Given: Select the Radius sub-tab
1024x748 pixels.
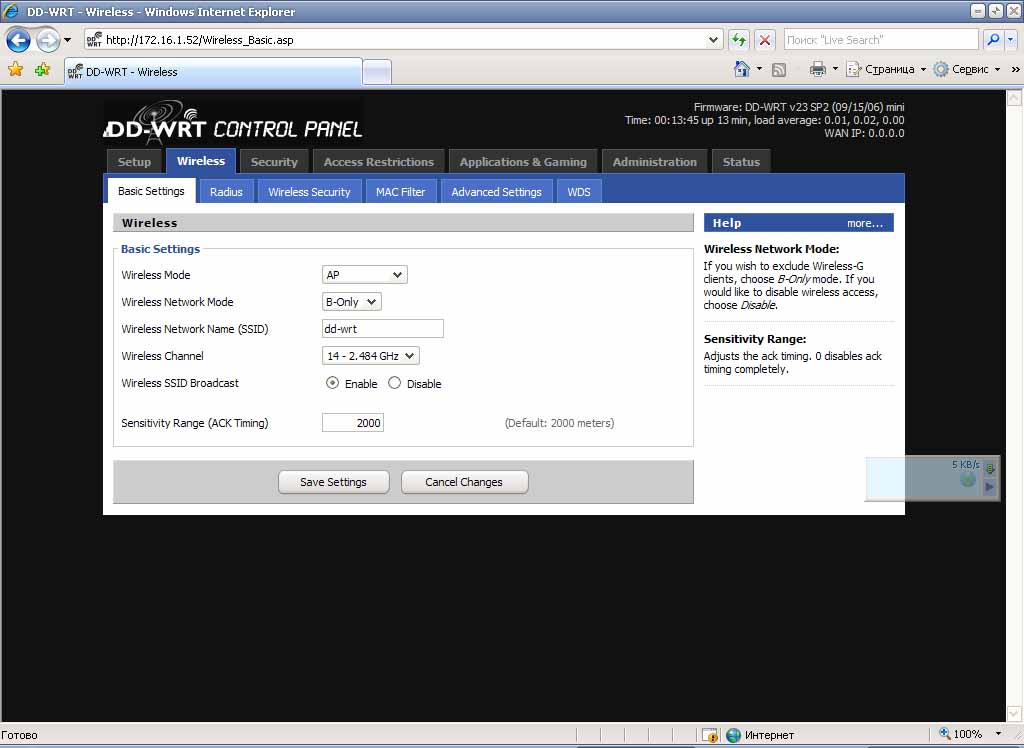Looking at the screenshot, I should pos(226,191).
